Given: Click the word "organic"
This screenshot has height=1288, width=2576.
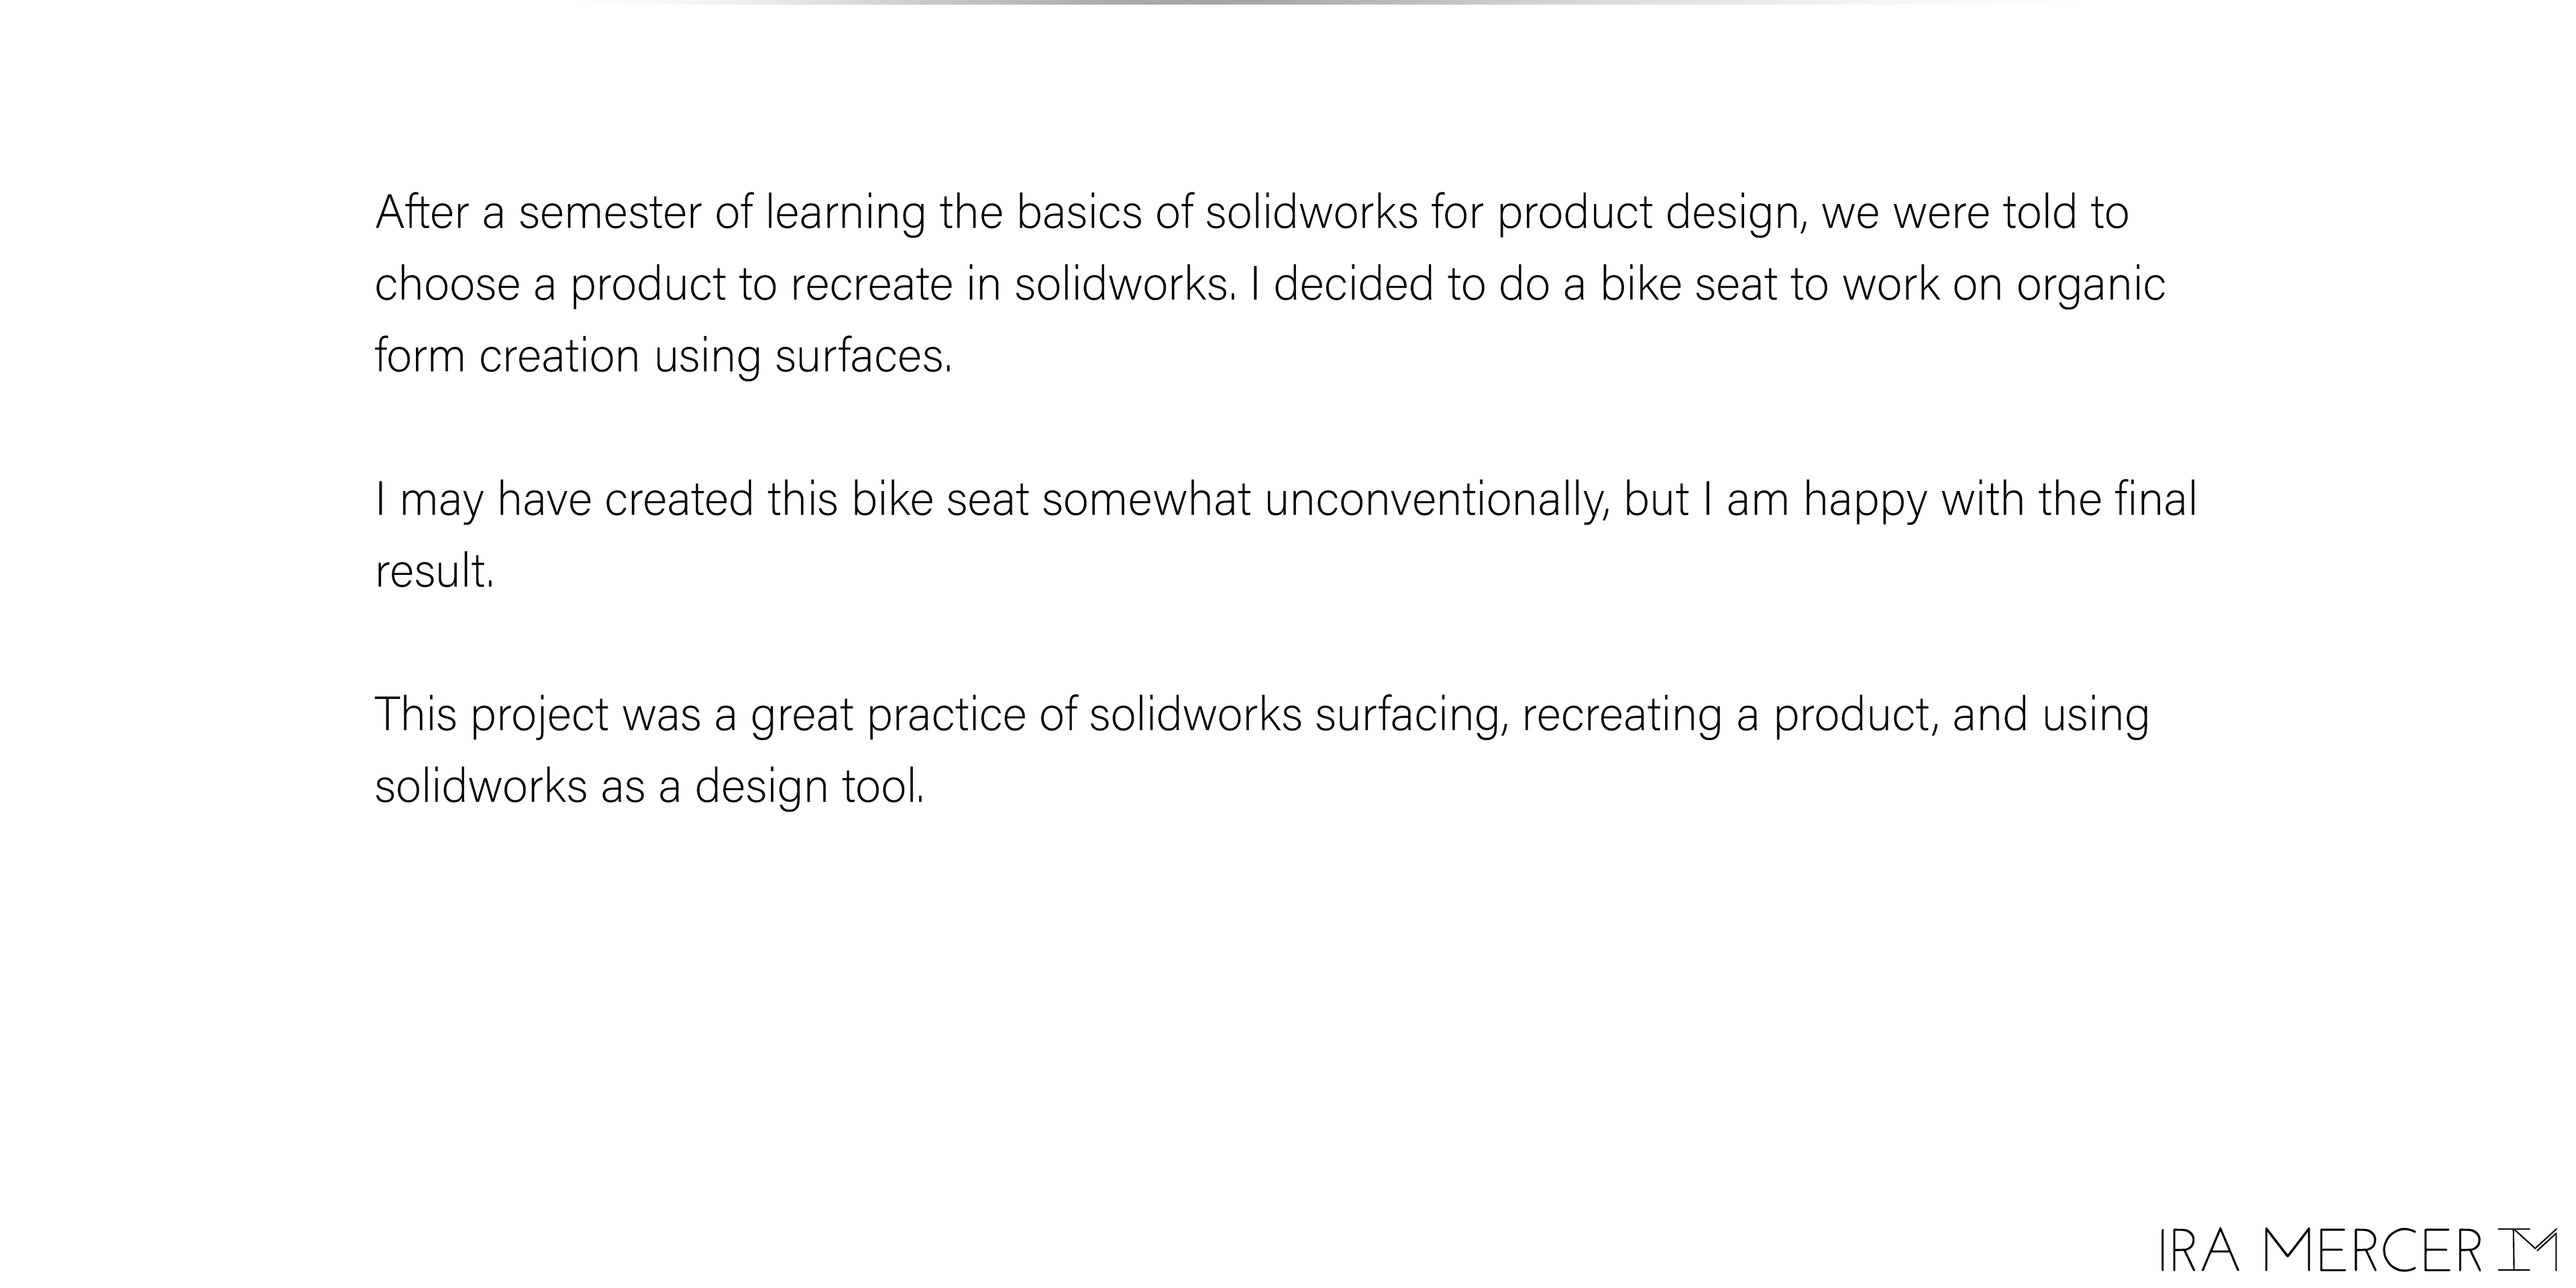Looking at the screenshot, I should [x=2090, y=284].
